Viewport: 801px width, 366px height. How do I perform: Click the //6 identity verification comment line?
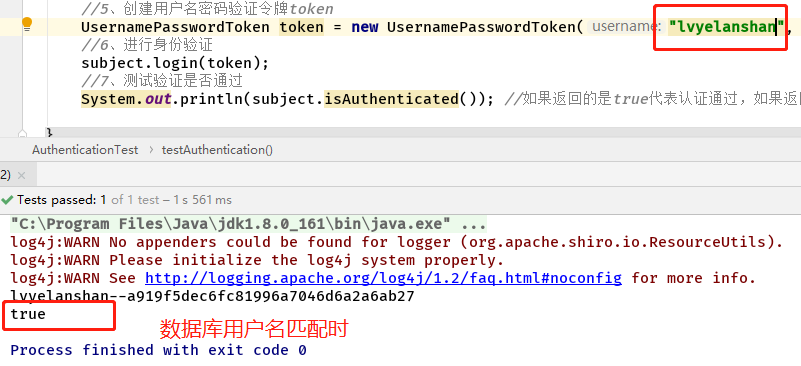point(147,45)
